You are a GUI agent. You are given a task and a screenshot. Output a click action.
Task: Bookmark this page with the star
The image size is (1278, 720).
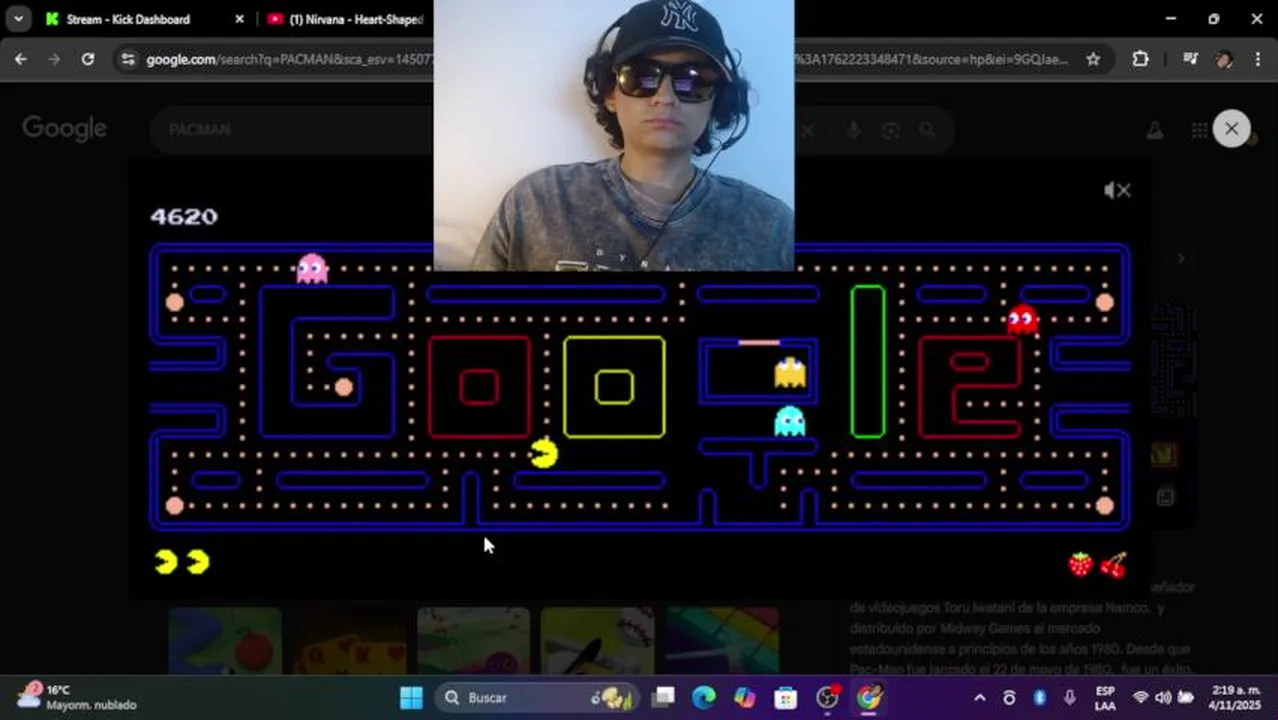pos(1093,59)
